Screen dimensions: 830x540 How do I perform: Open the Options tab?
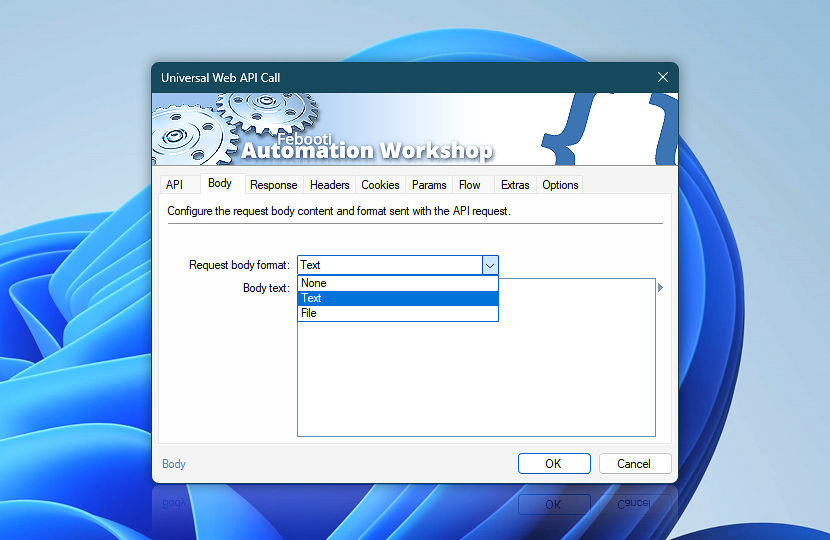[560, 185]
